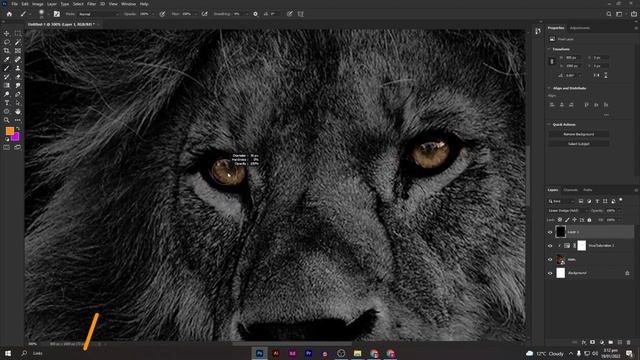Click the Layer 1 black thumbnail
This screenshot has height=360, width=640.
click(x=560, y=232)
